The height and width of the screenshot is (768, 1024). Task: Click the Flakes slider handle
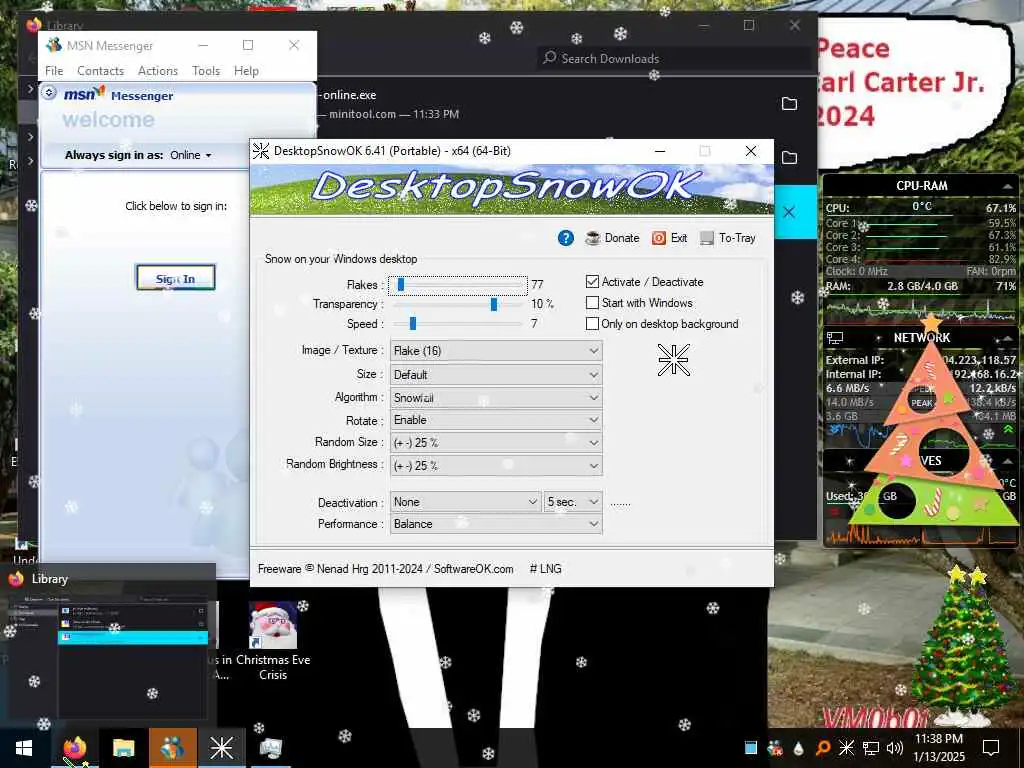point(400,285)
